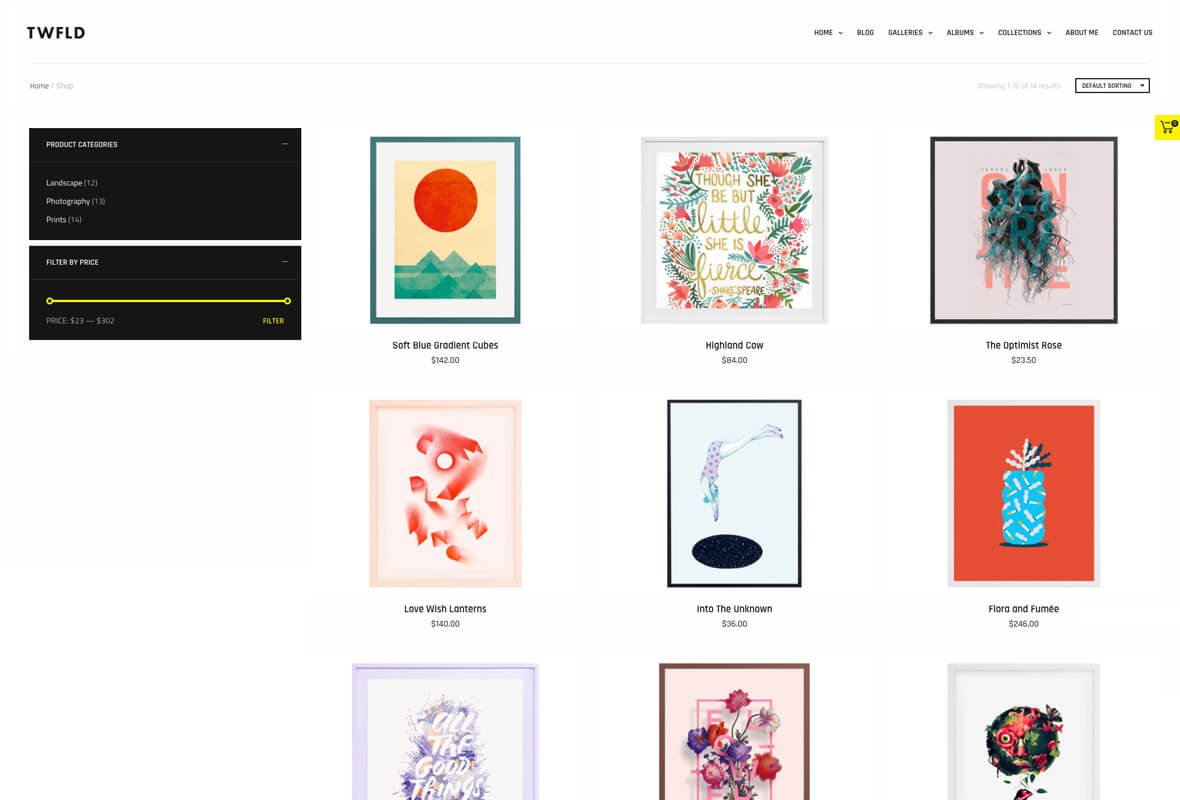1180x800 pixels.
Task: Click the left price slider handle
Action: (50, 301)
